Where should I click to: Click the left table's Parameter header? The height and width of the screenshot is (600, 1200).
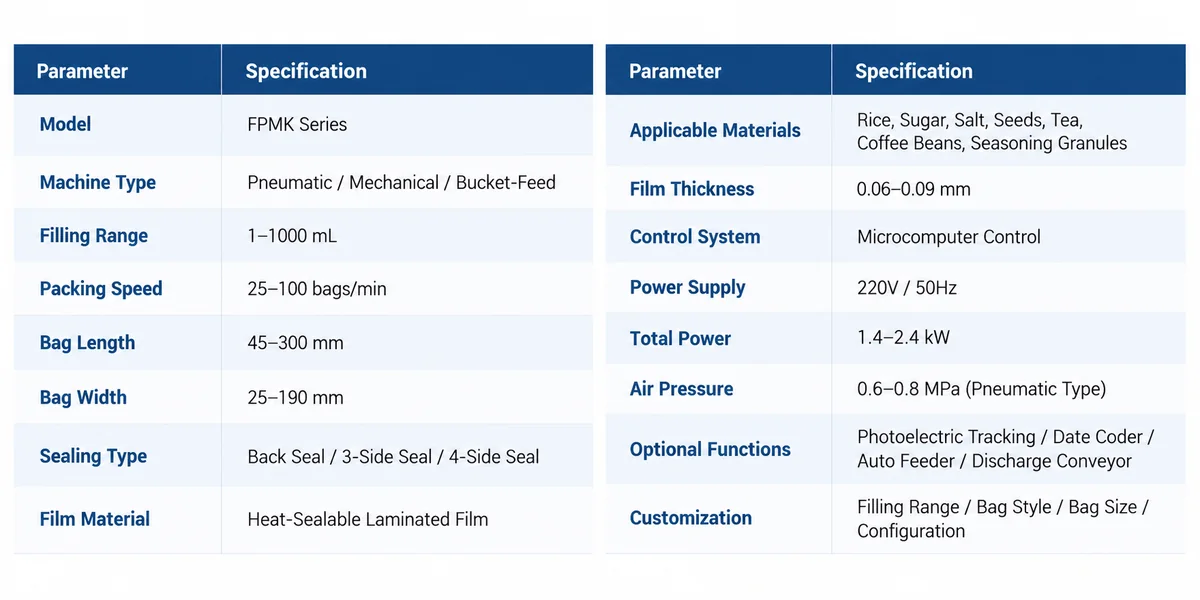(82, 71)
